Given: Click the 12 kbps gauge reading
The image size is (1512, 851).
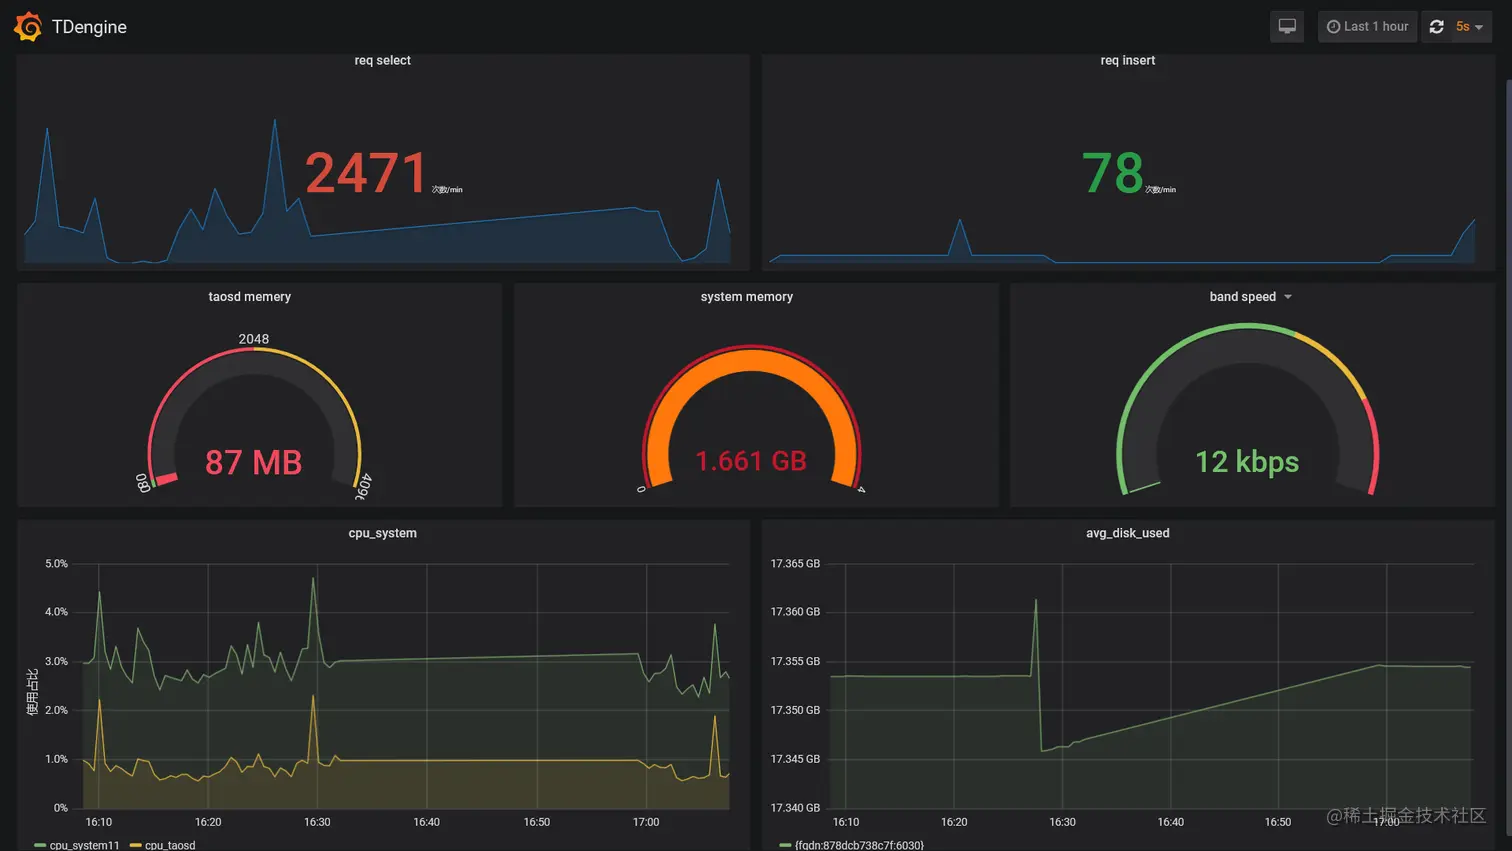Looking at the screenshot, I should coord(1247,462).
